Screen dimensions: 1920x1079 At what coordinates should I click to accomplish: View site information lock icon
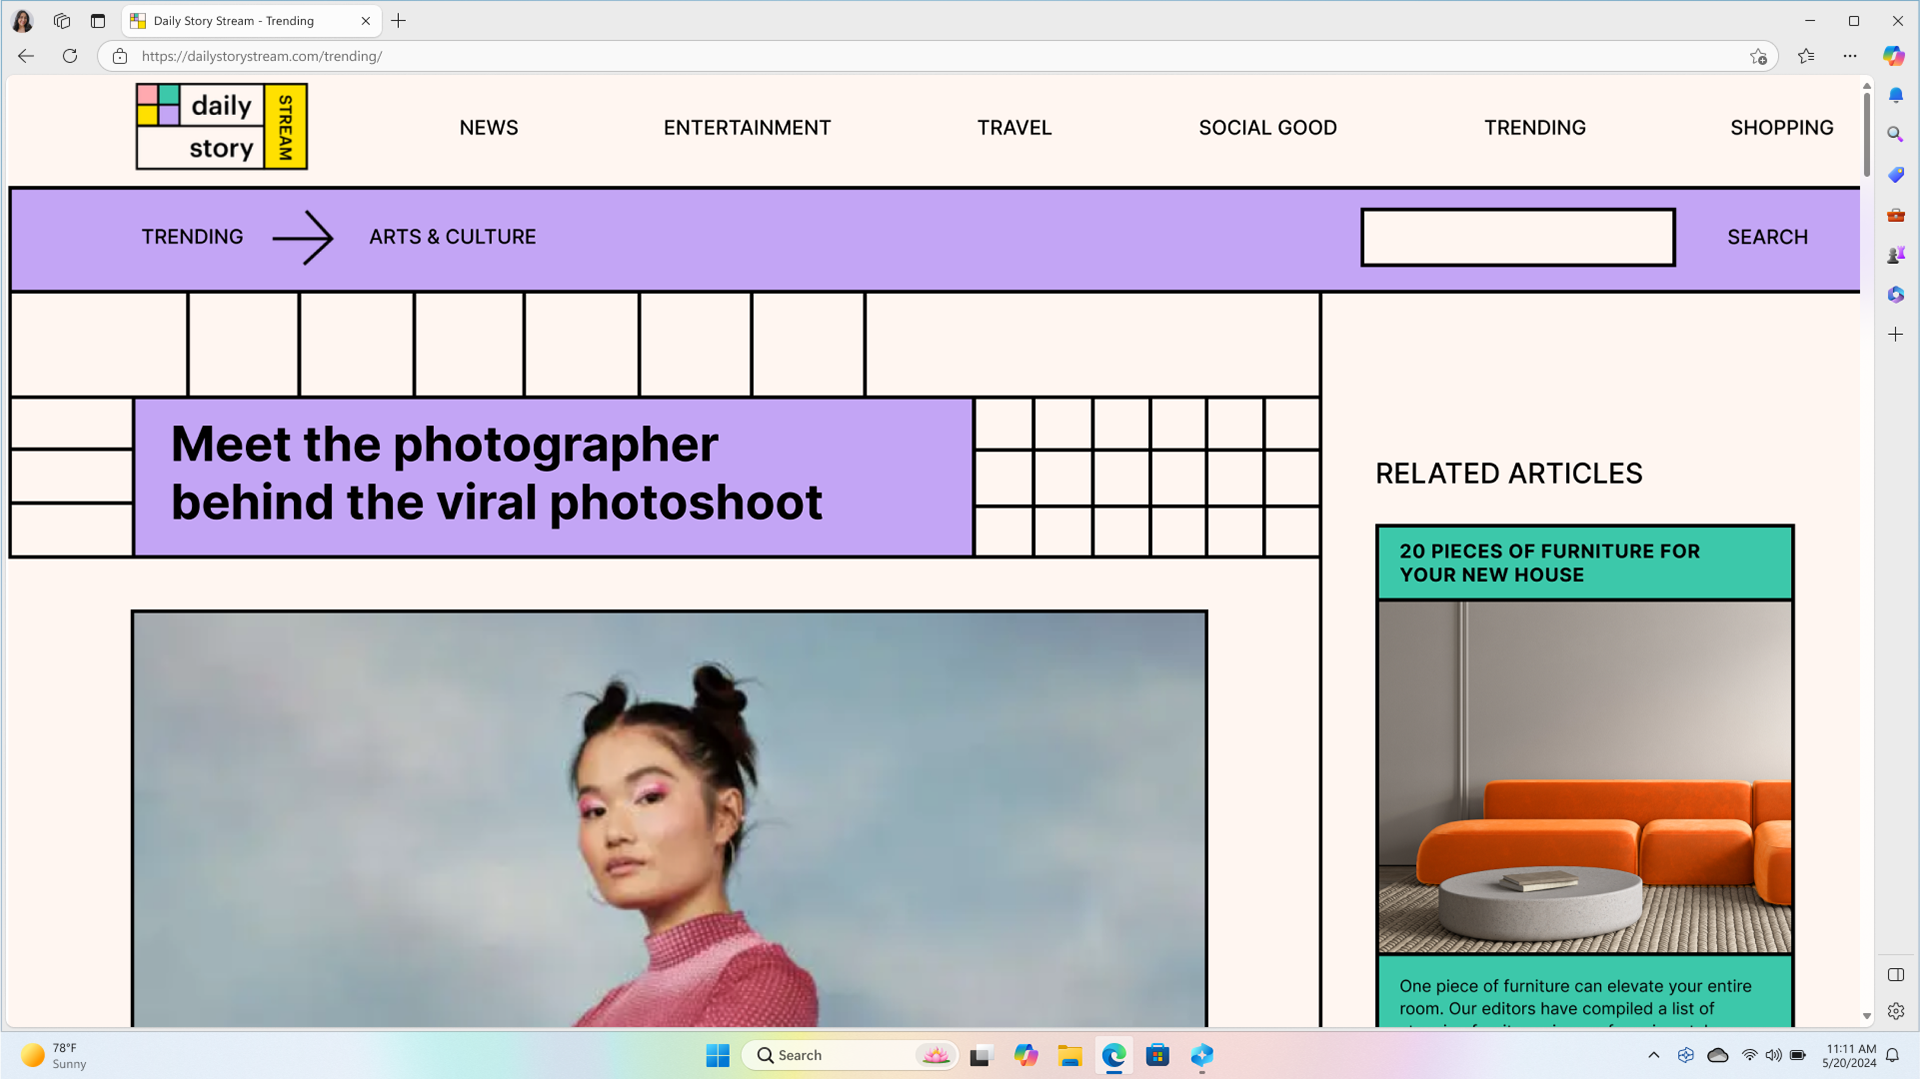coord(120,56)
